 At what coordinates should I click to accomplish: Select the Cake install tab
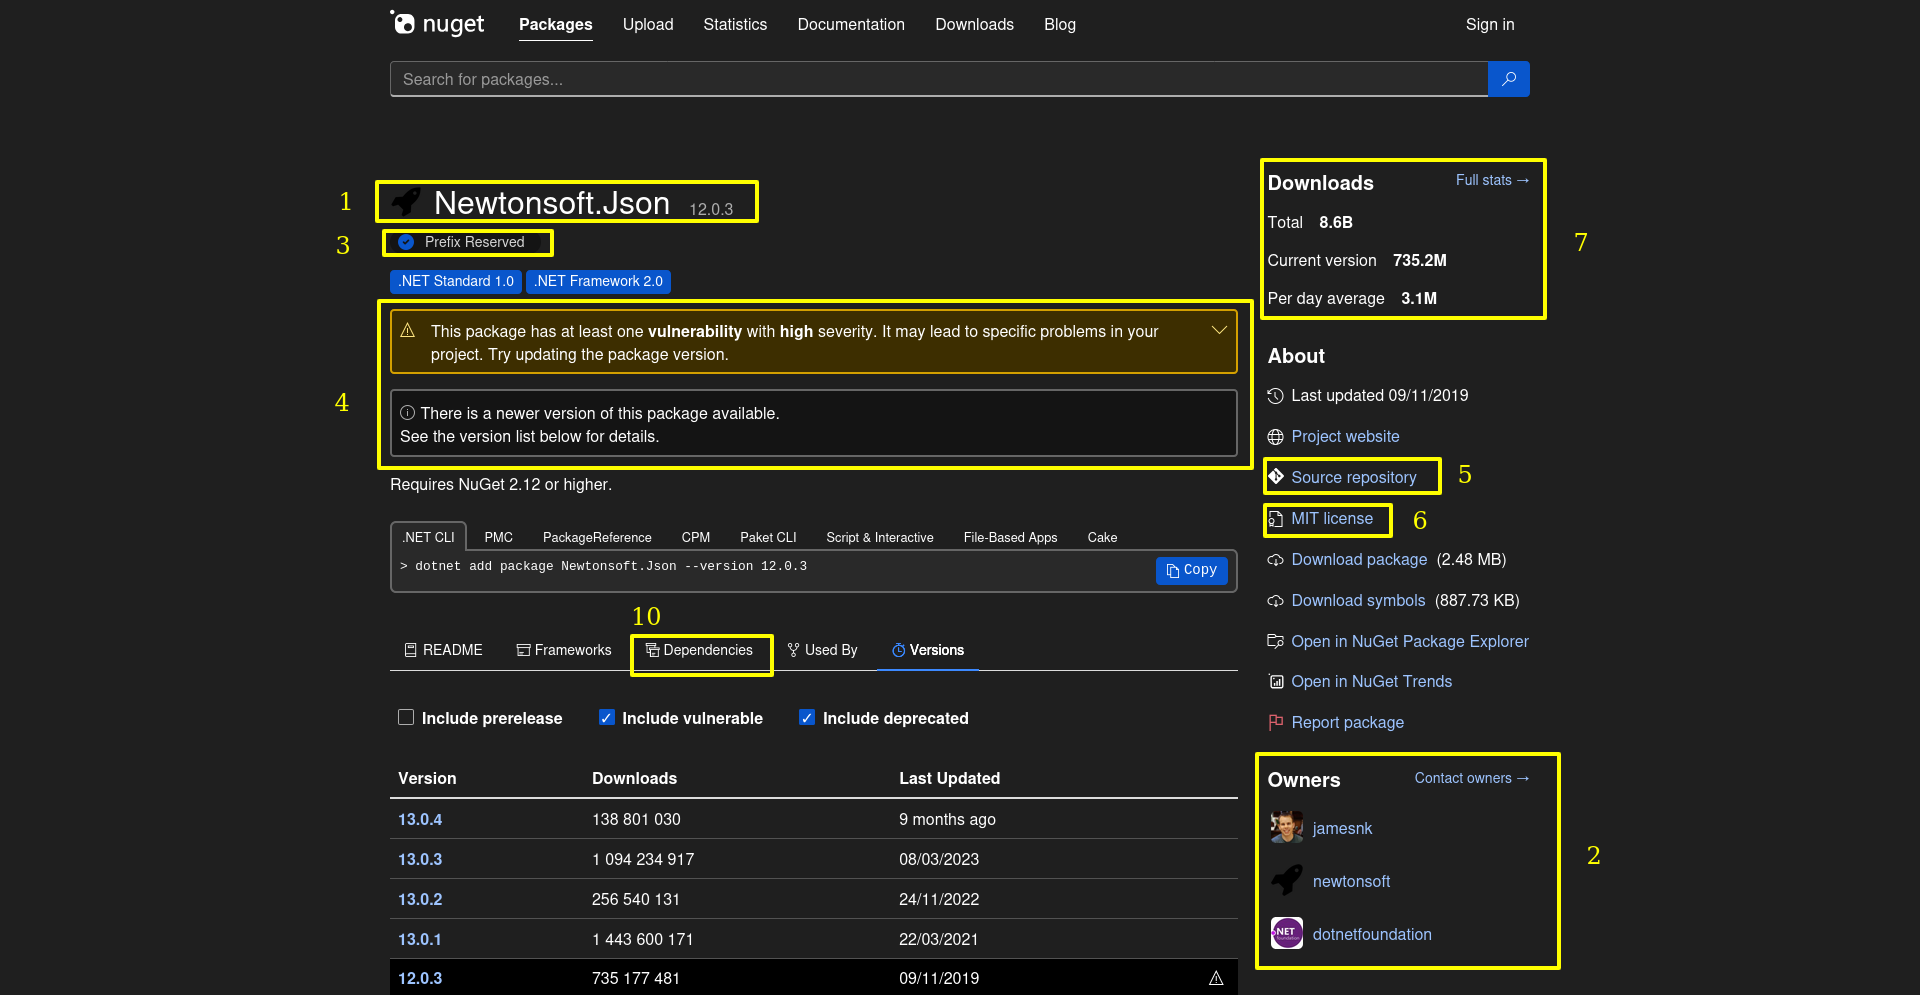point(1102,537)
